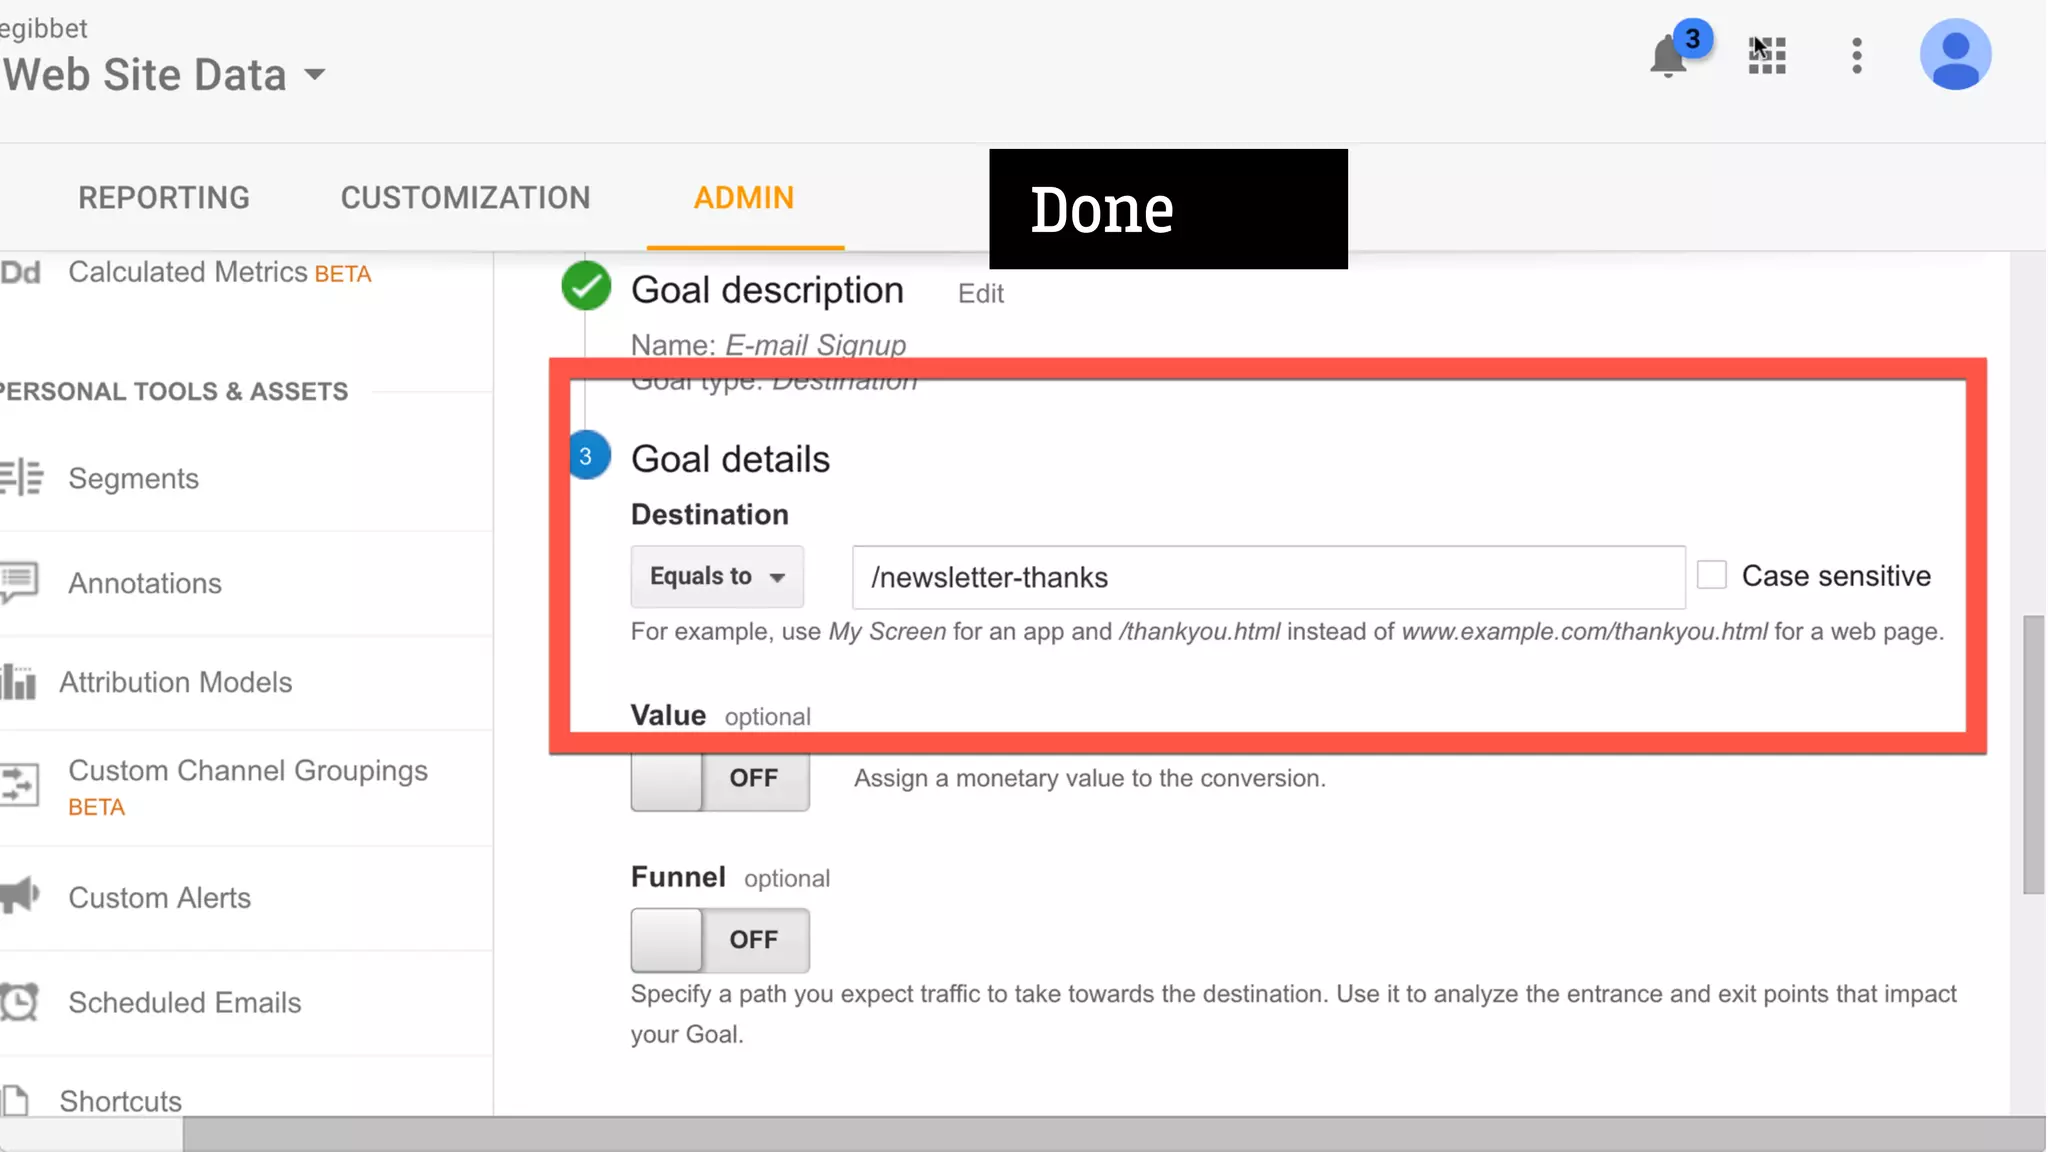Enable the Case sensitive checkbox
The image size is (2048, 1152).
pyautogui.click(x=1712, y=575)
